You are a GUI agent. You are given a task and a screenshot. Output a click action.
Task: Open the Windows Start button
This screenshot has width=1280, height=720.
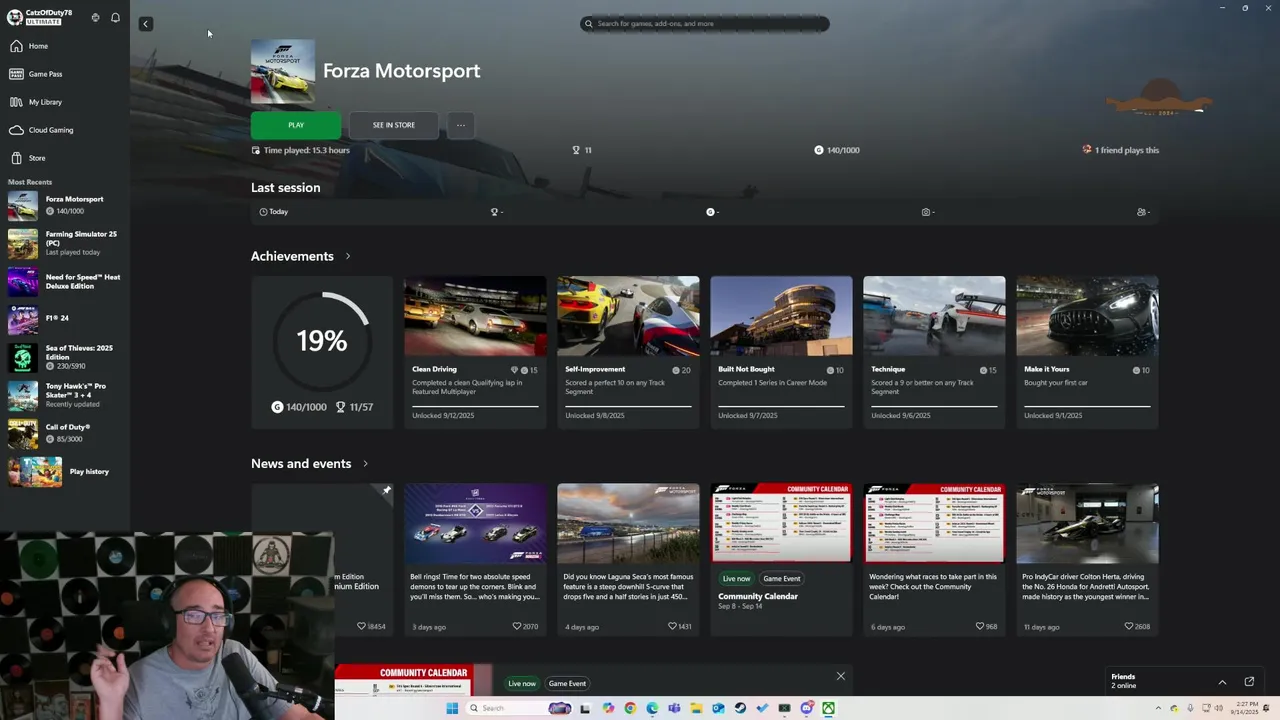point(452,708)
